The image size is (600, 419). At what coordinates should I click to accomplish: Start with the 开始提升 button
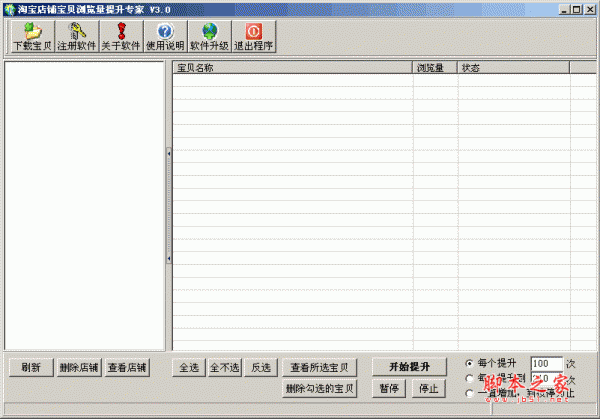pyautogui.click(x=409, y=367)
